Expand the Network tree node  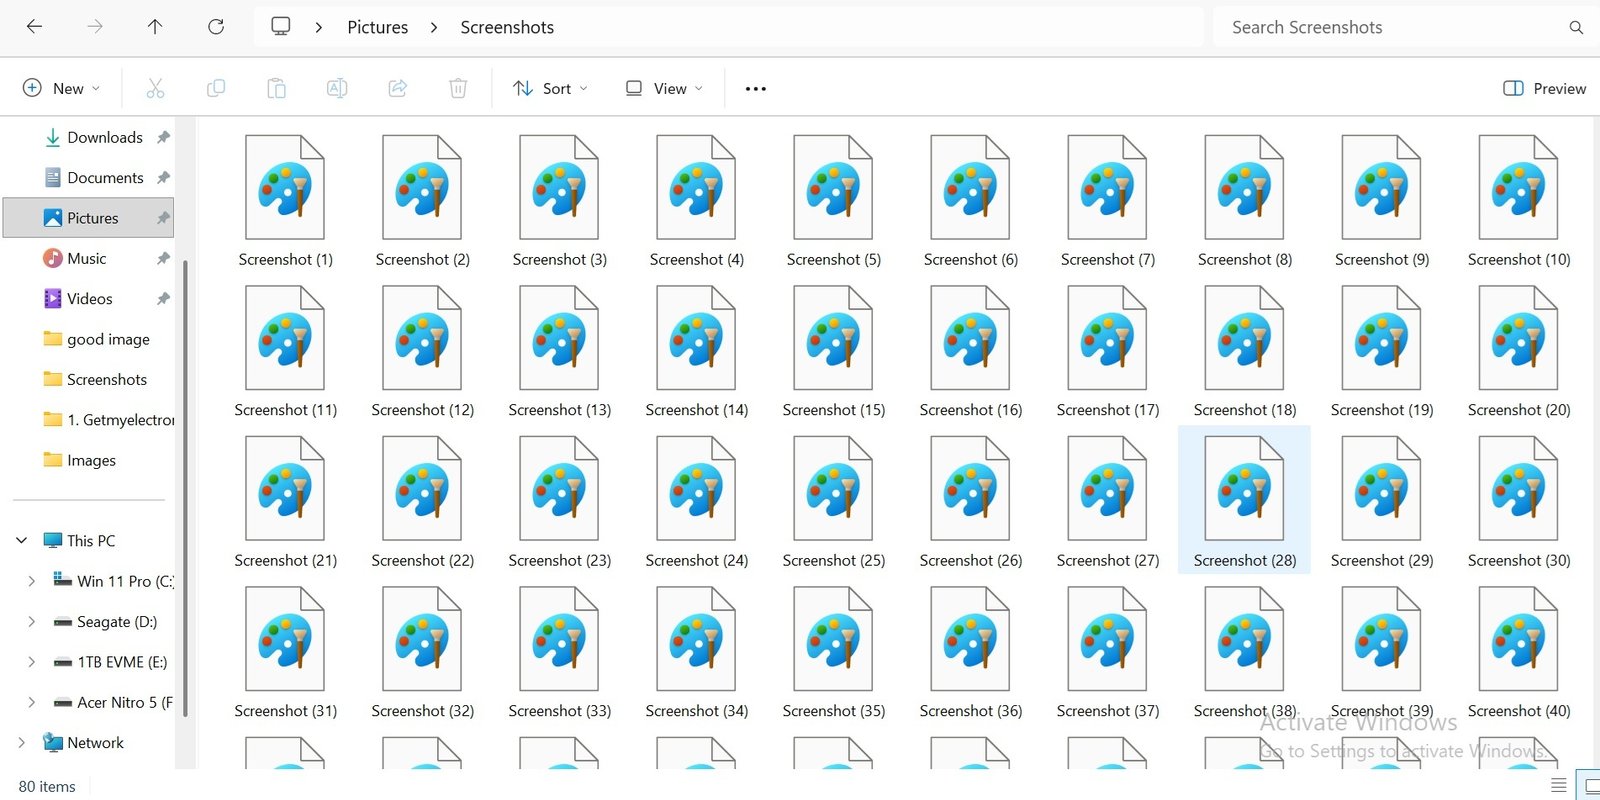[21, 743]
